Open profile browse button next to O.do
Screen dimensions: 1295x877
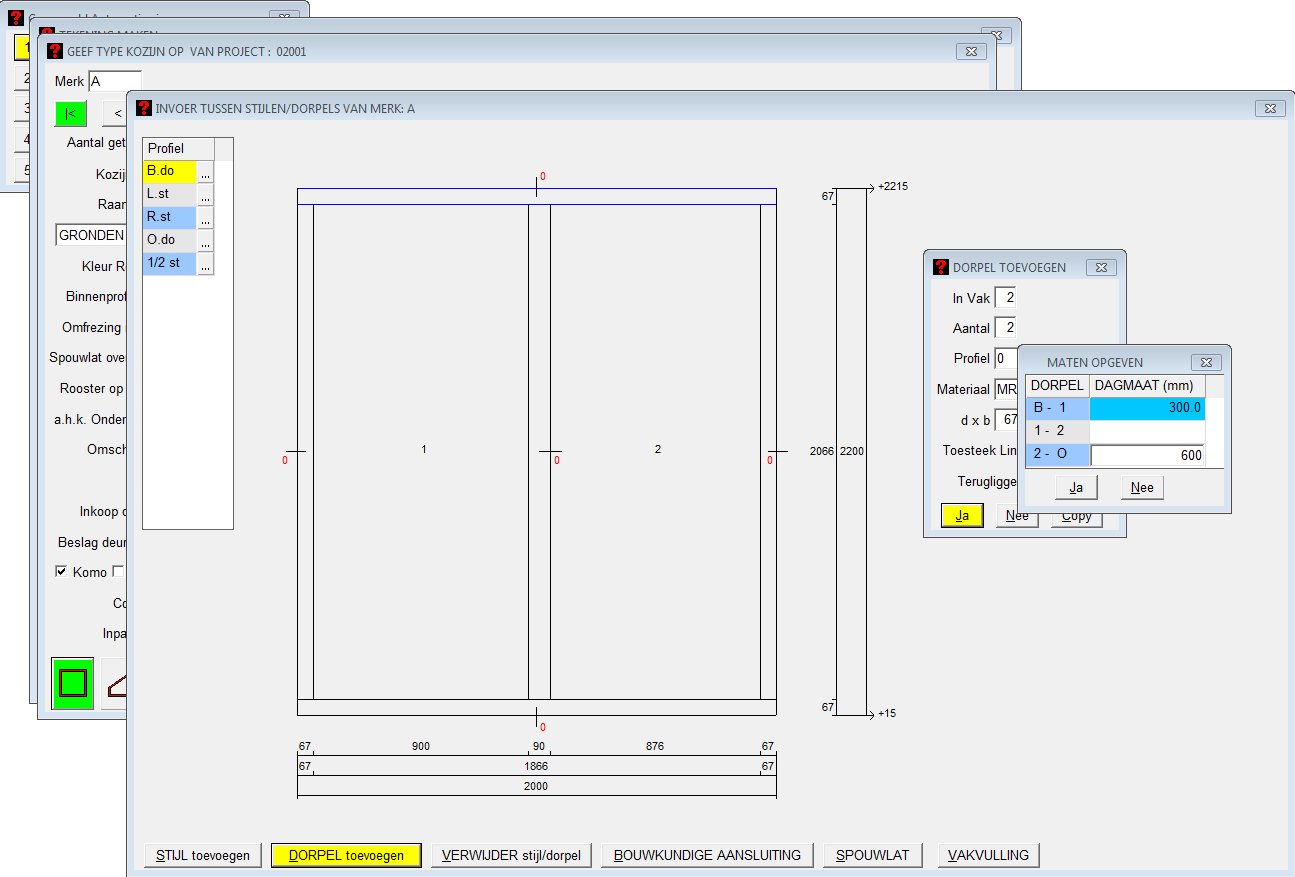coord(205,241)
